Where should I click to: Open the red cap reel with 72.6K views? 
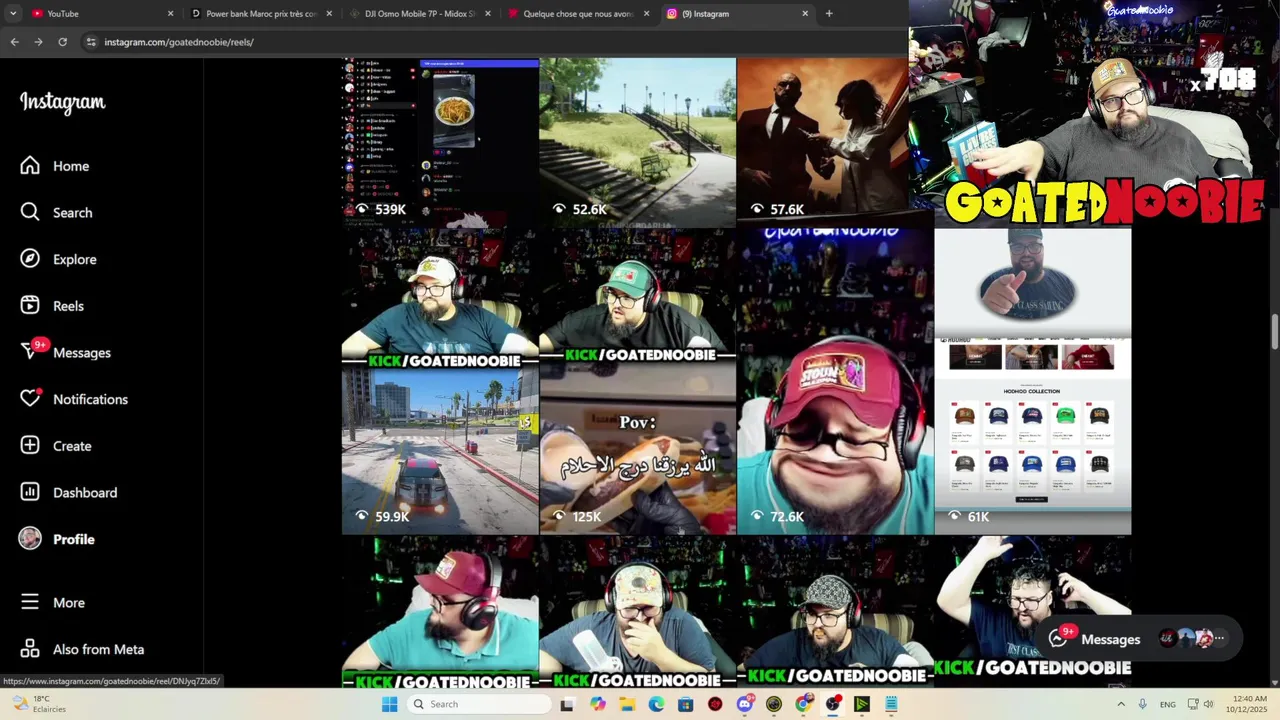(835, 381)
